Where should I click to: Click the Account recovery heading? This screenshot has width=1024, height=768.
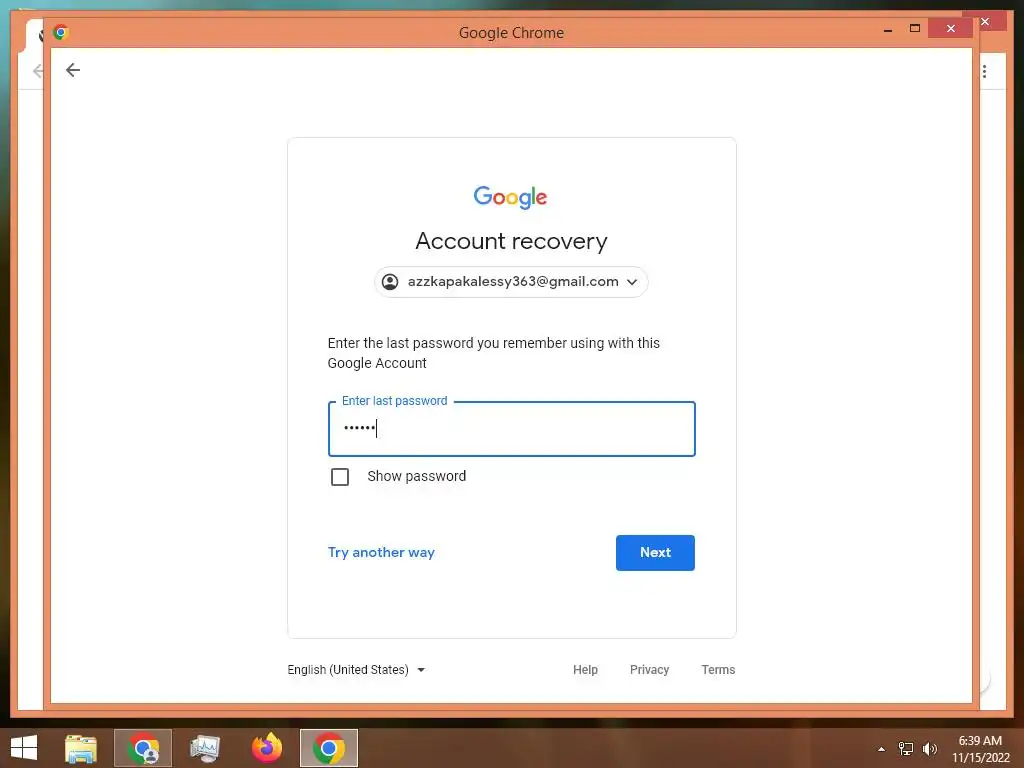[511, 241]
